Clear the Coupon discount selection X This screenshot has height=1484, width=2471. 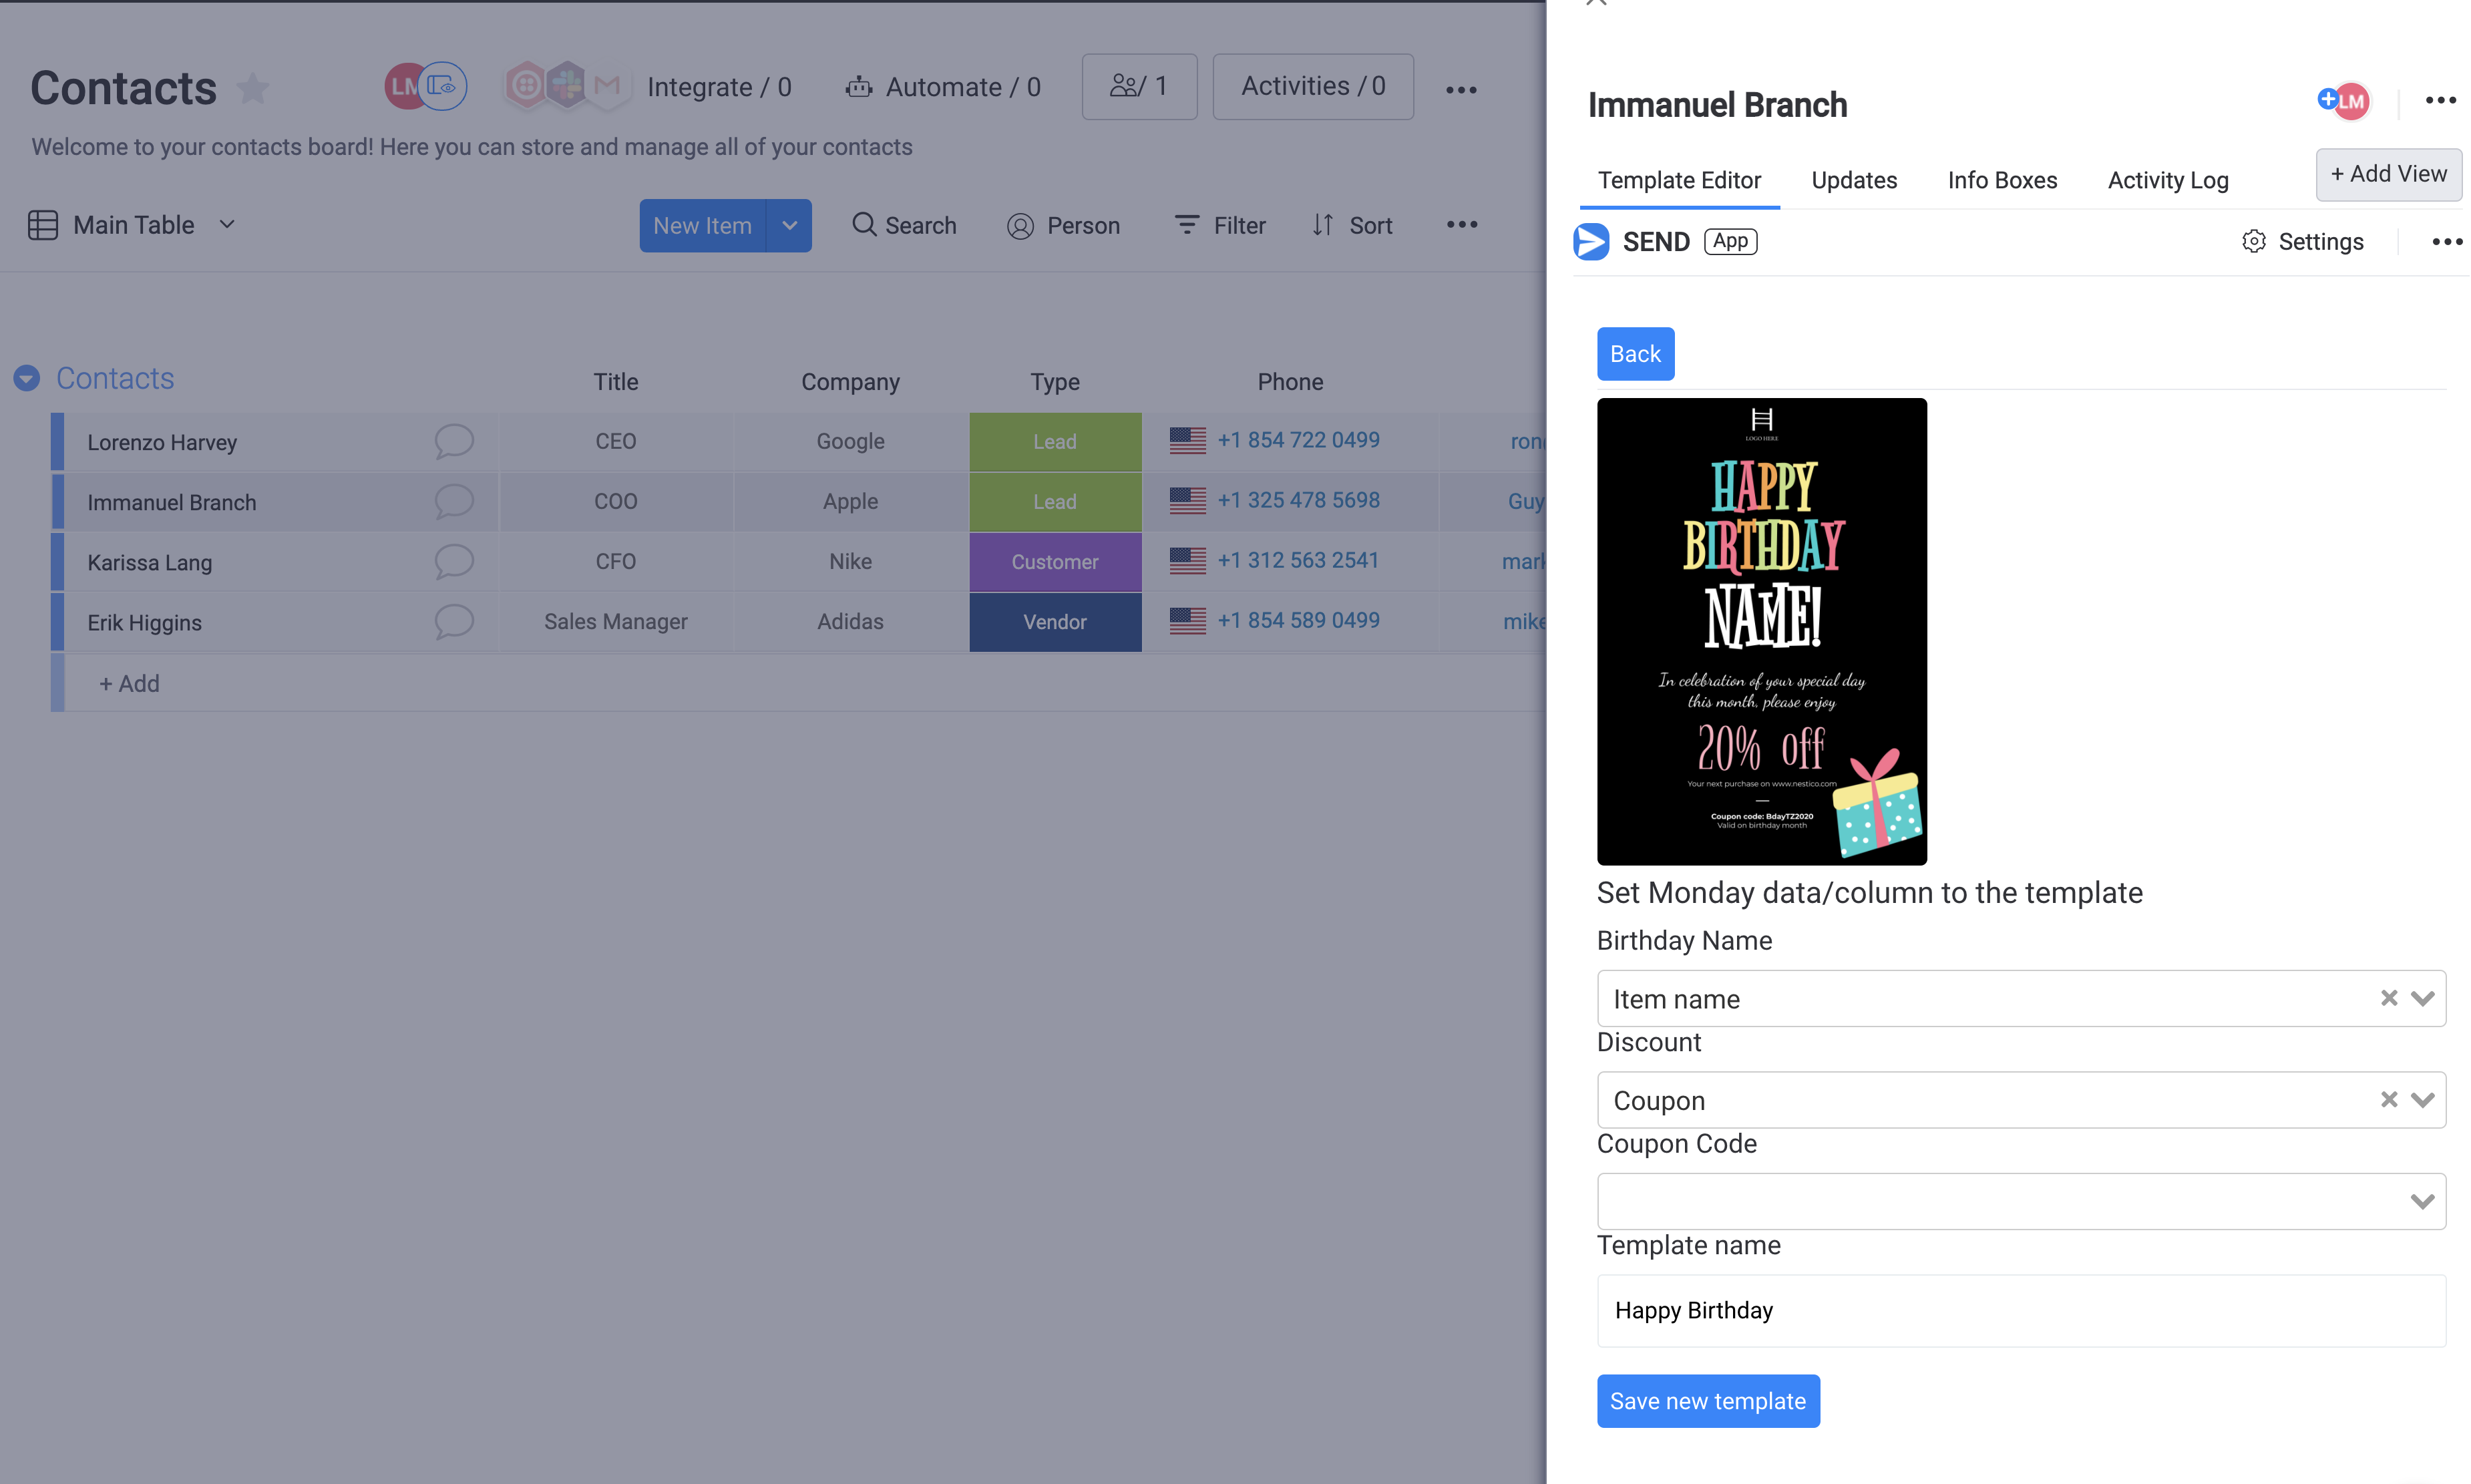2388,1100
